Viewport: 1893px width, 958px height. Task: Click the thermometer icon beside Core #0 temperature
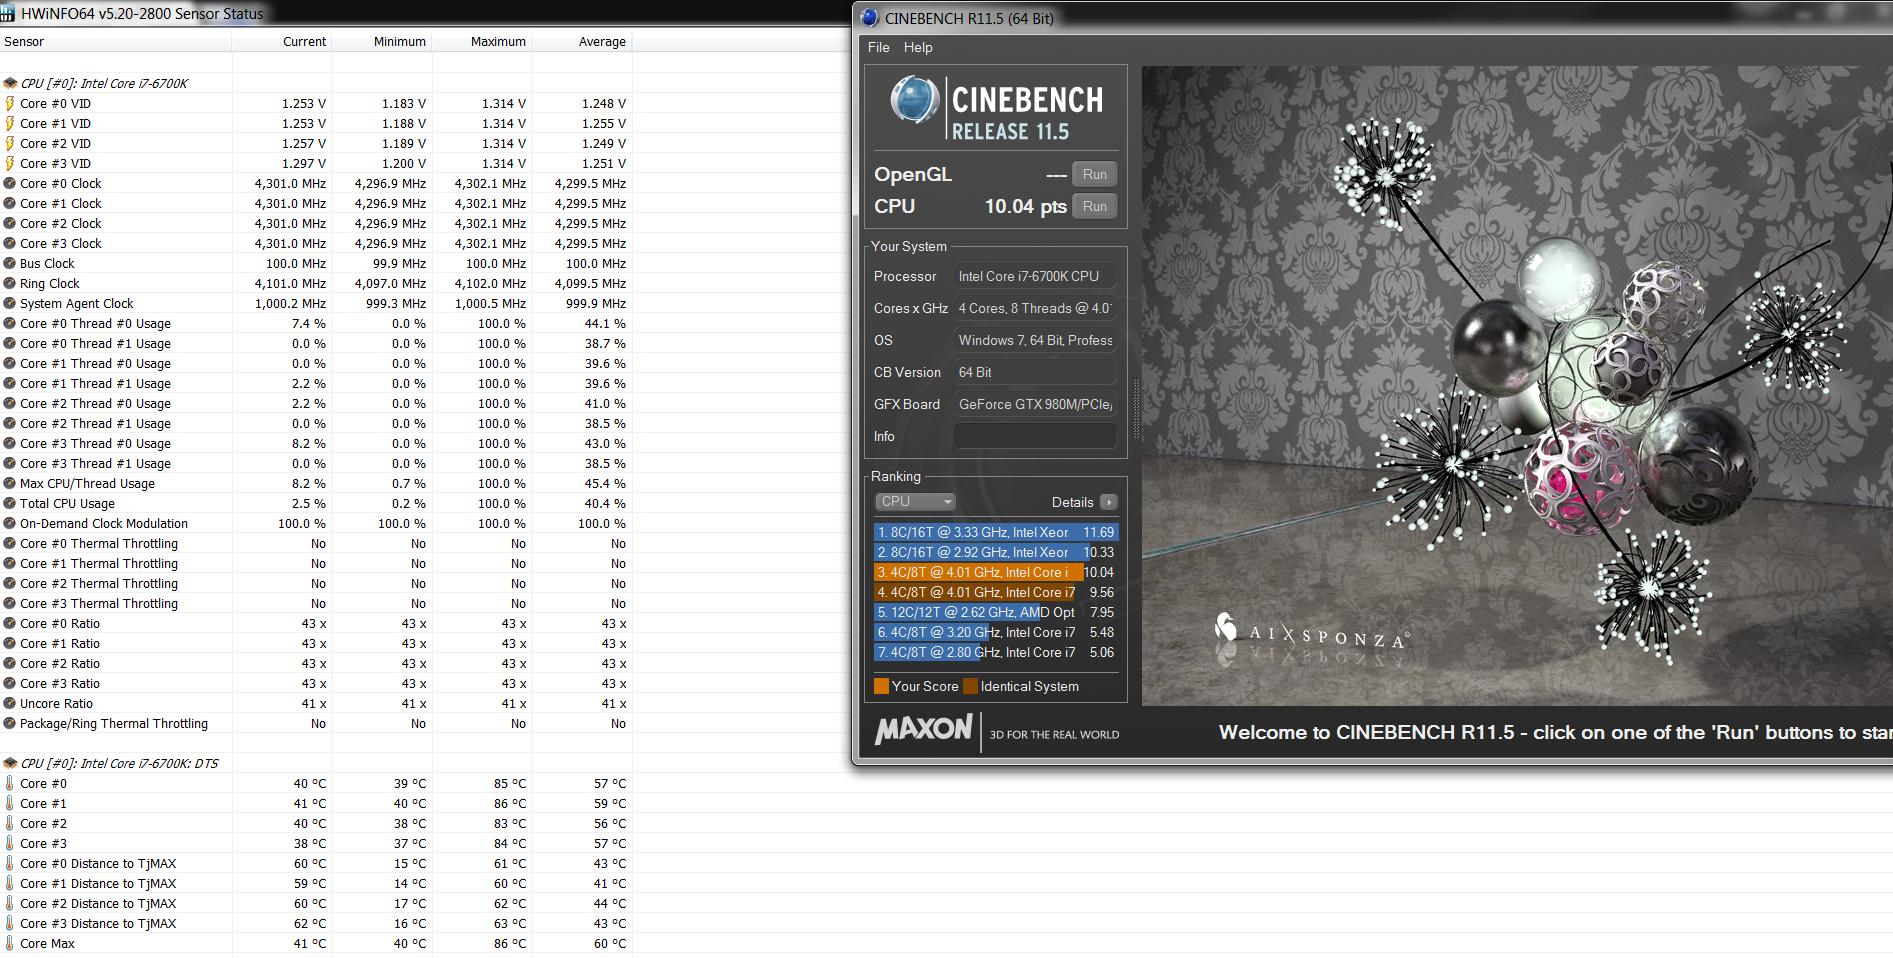click(x=10, y=784)
